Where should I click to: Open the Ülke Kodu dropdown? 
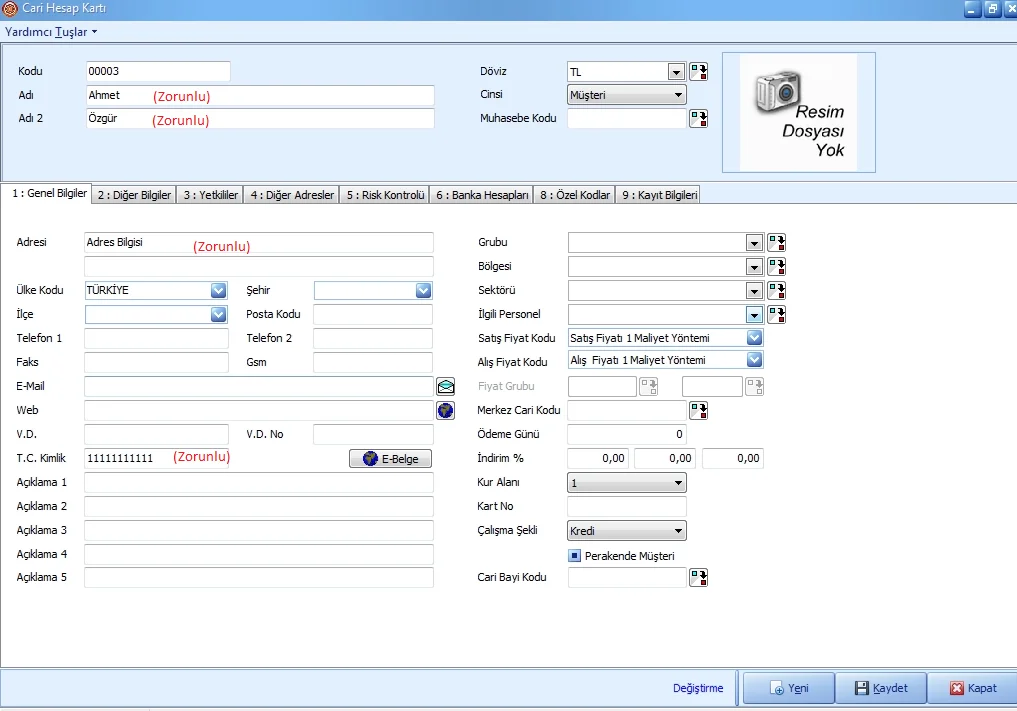coord(218,291)
